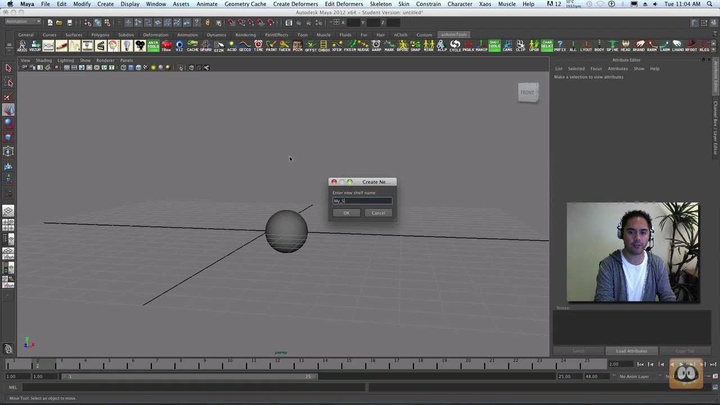Click the TIME shelf icon with clock
Image resolution: width=720 pixels, height=405 pixels.
click(x=258, y=46)
